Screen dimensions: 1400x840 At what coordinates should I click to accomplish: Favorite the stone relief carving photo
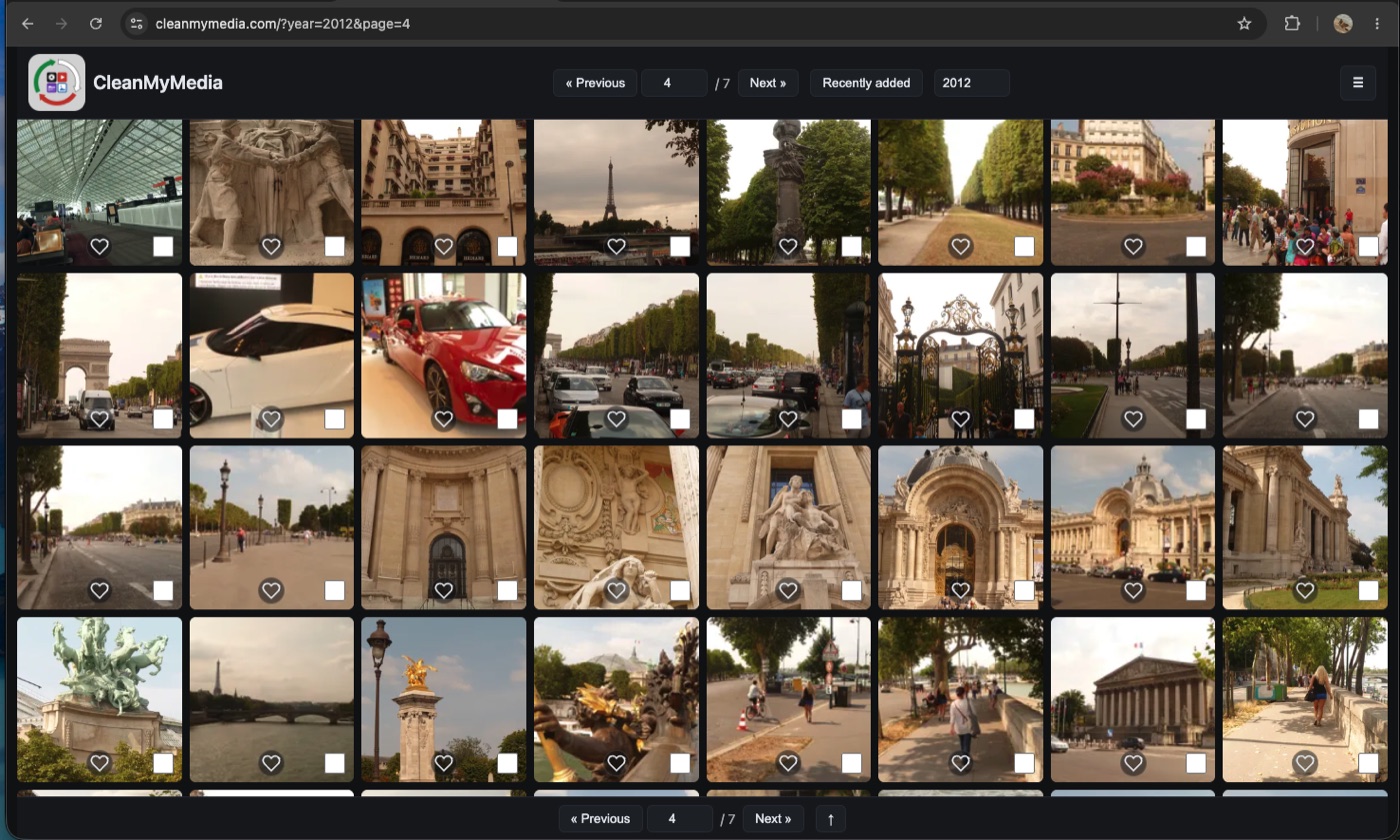tap(271, 246)
